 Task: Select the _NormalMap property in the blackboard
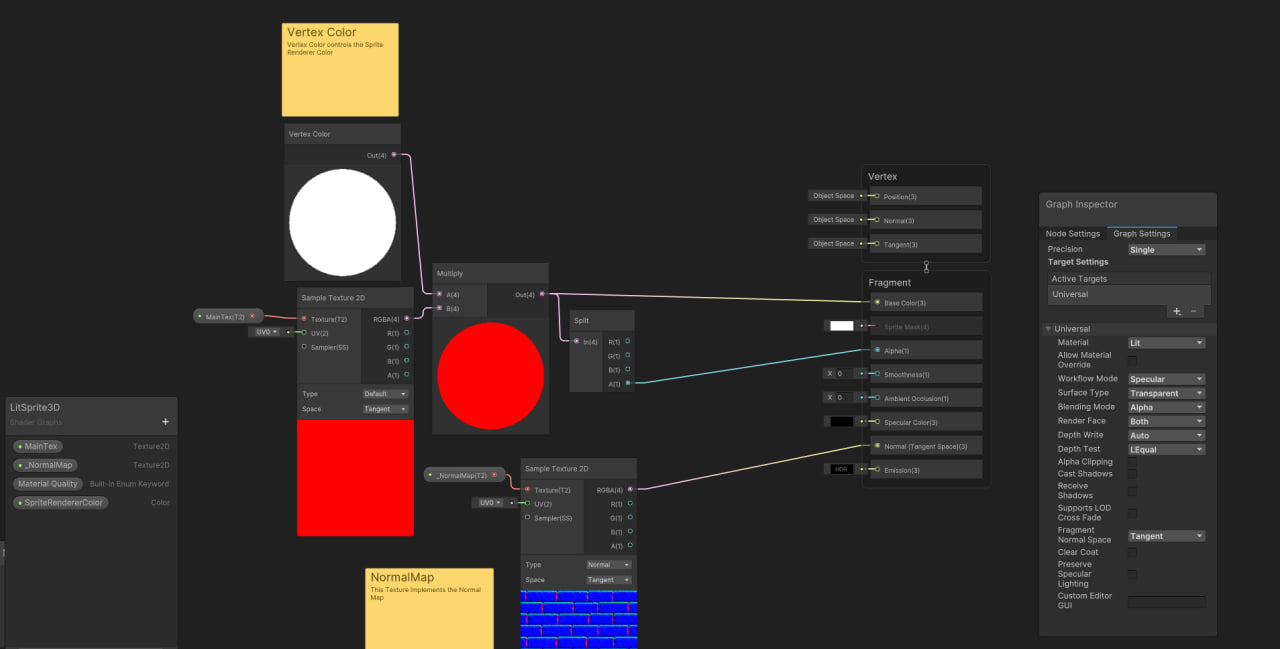pyautogui.click(x=46, y=464)
